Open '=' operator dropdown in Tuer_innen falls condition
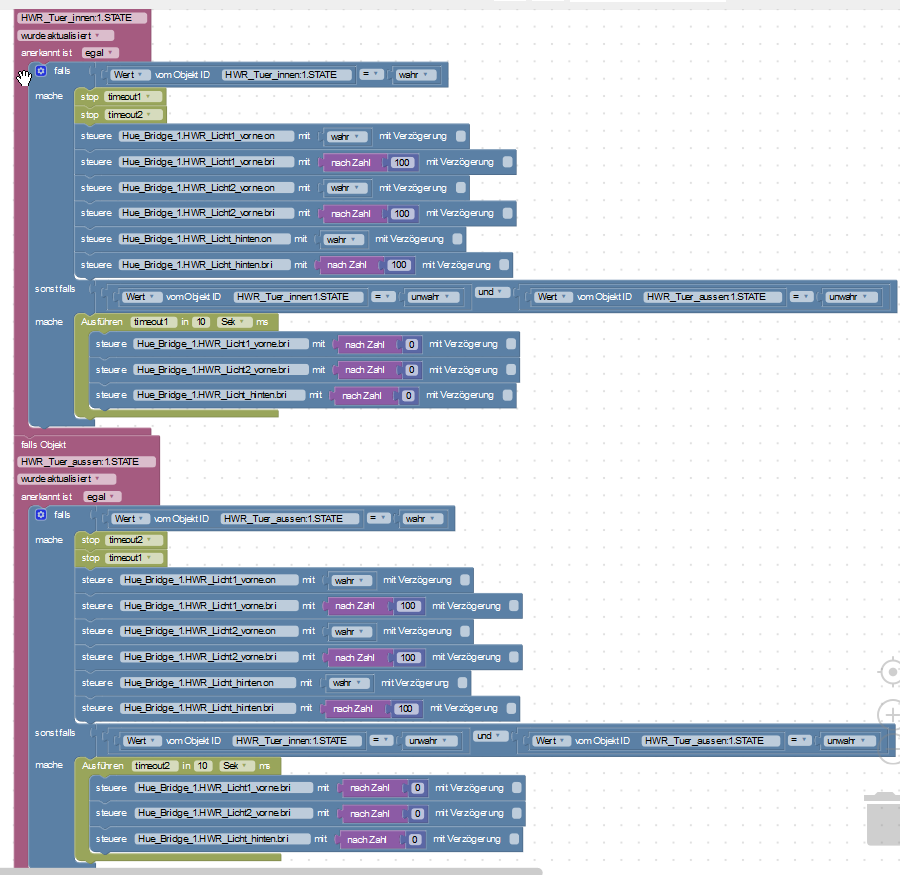Viewport: 900px width, 875px height. [372, 74]
